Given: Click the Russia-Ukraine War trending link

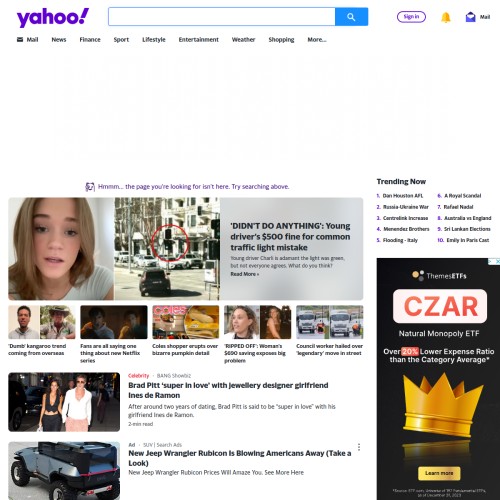Looking at the screenshot, I should pos(406,207).
